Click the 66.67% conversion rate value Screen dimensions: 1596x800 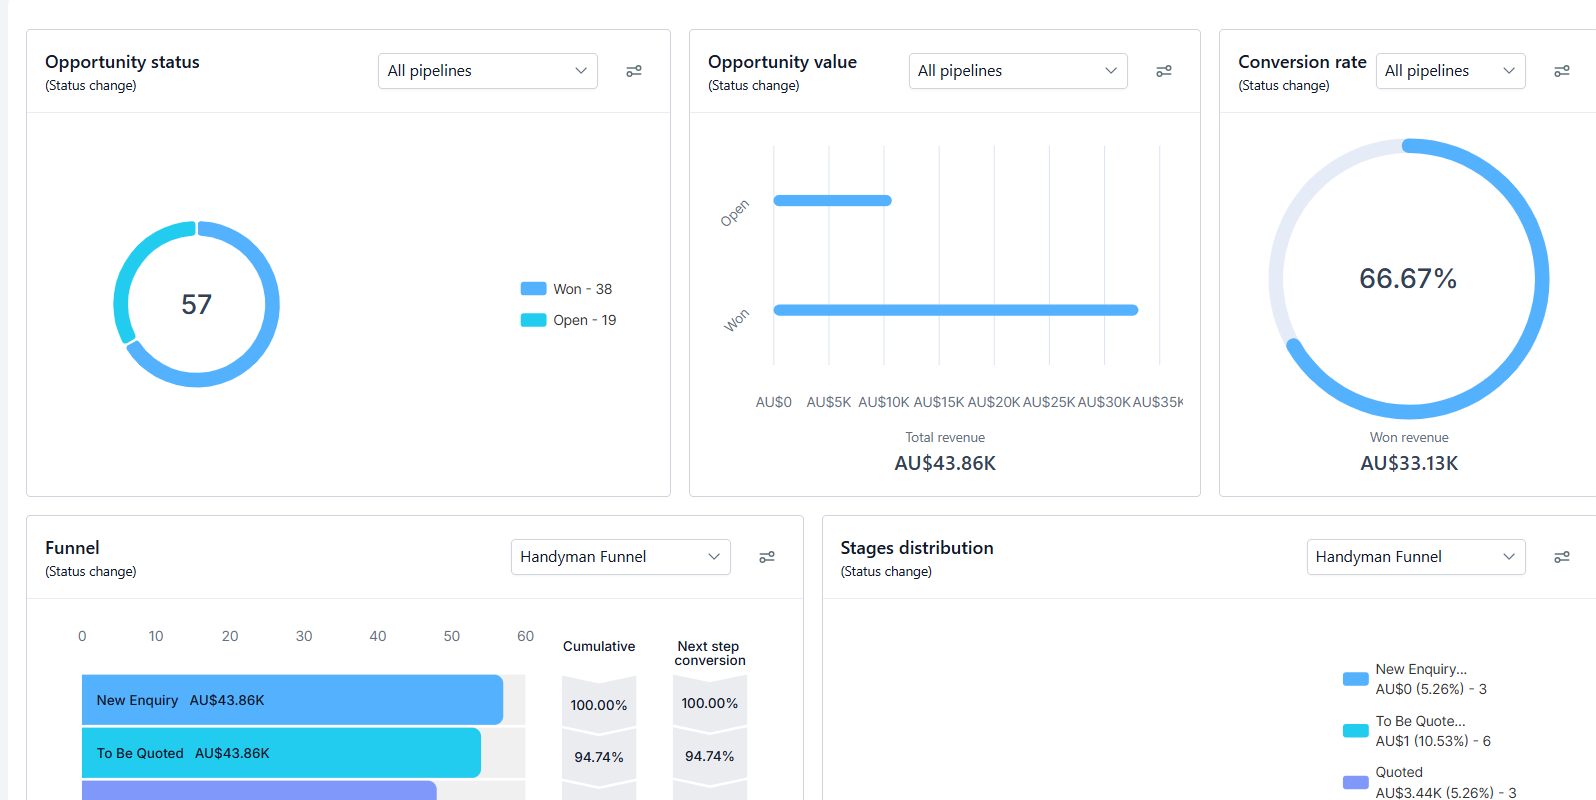(x=1408, y=278)
